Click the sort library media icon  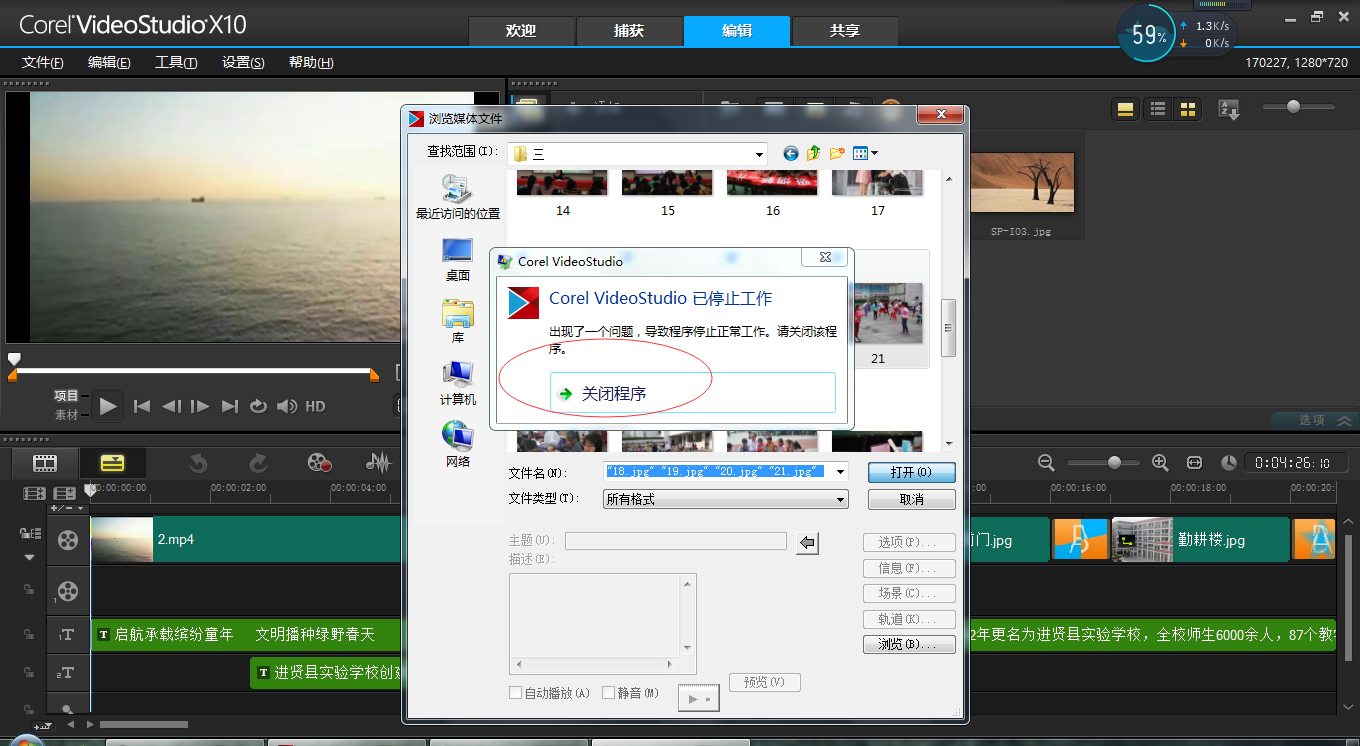pos(1229,109)
